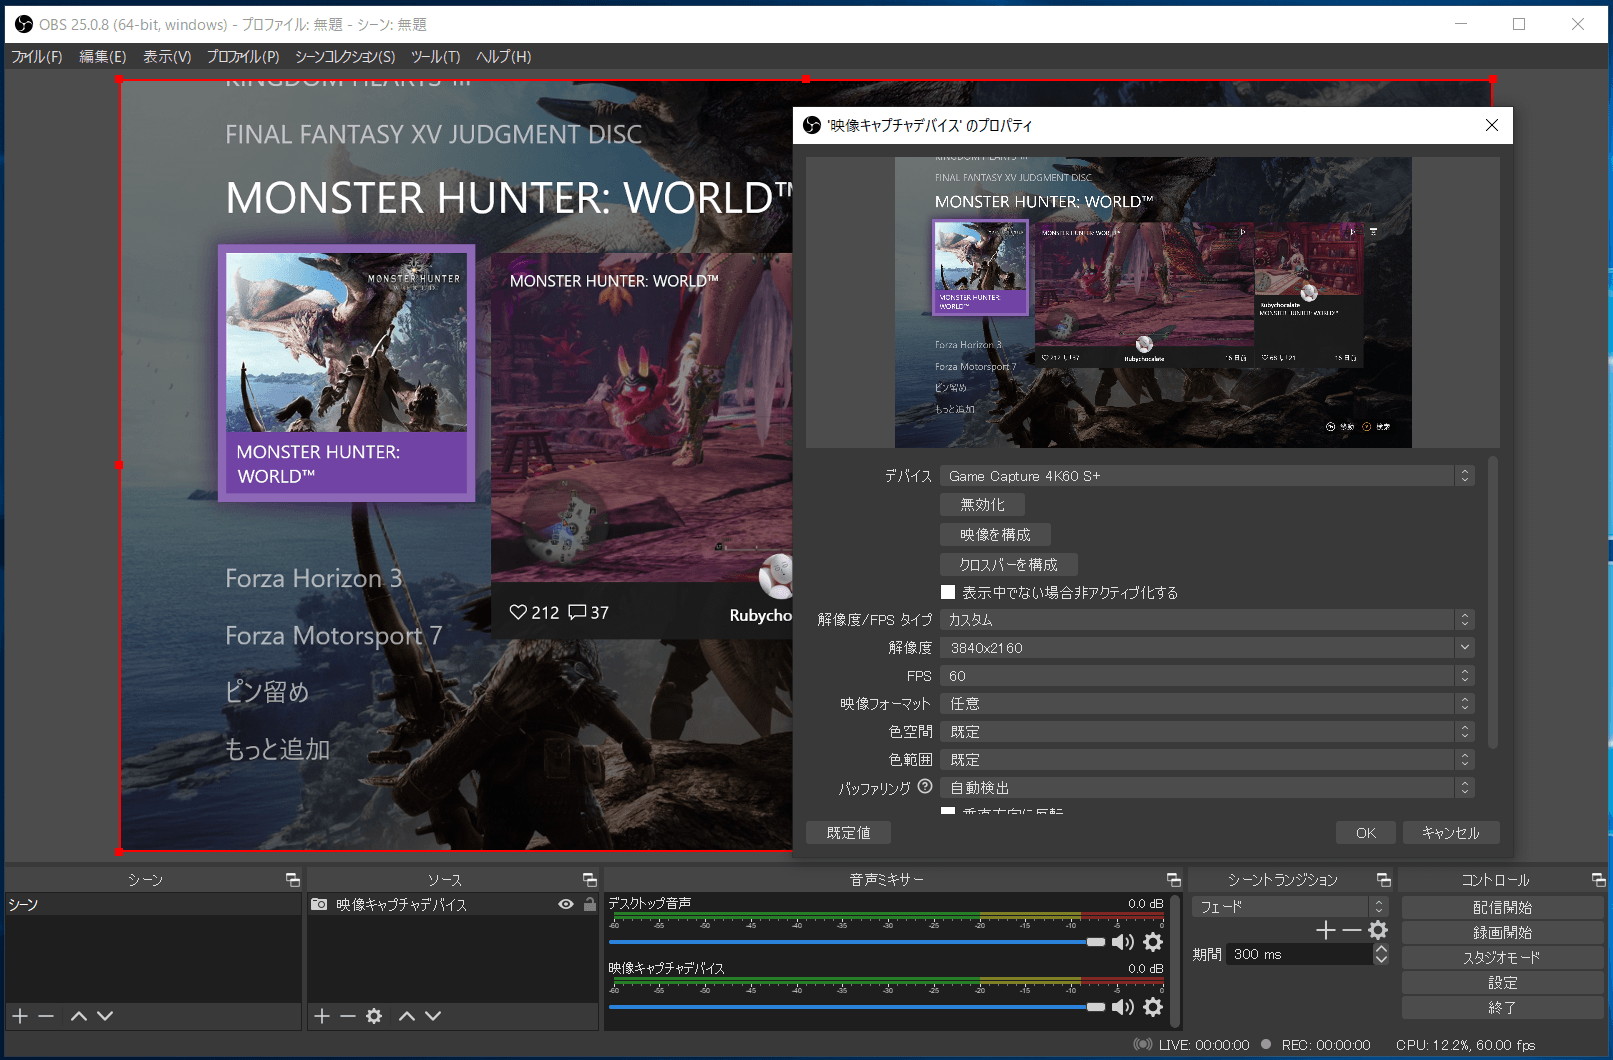Open 色空間 dropdown
This screenshot has height=1060, width=1613.
pyautogui.click(x=1207, y=732)
